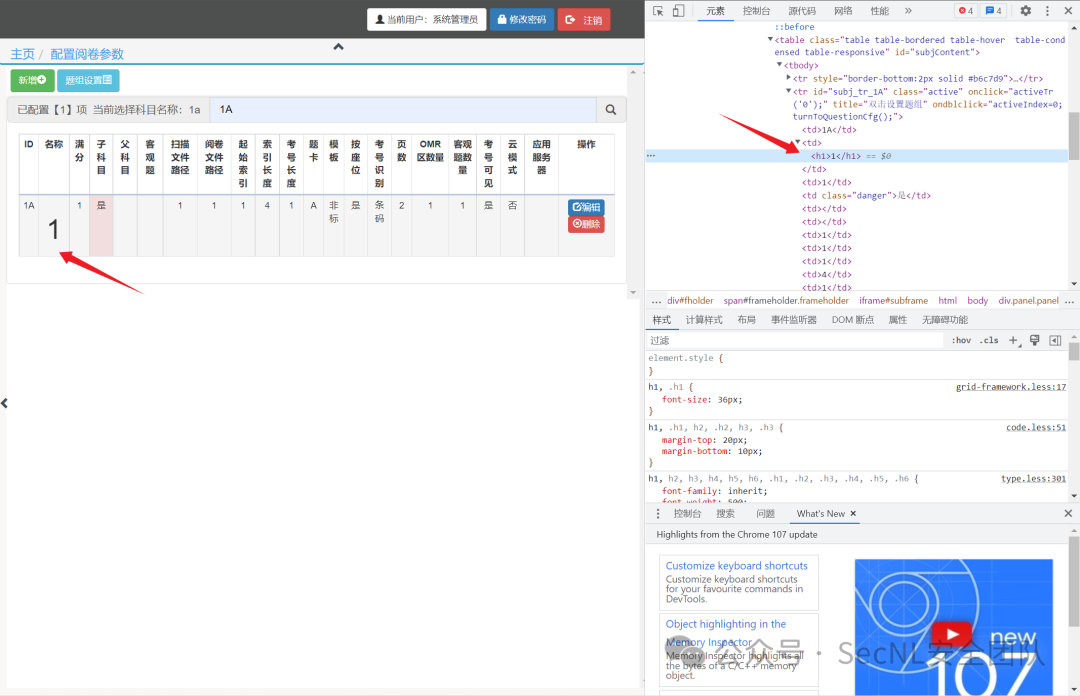Click the search magnifier button beside subject field
The width and height of the screenshot is (1080, 696).
coord(610,109)
